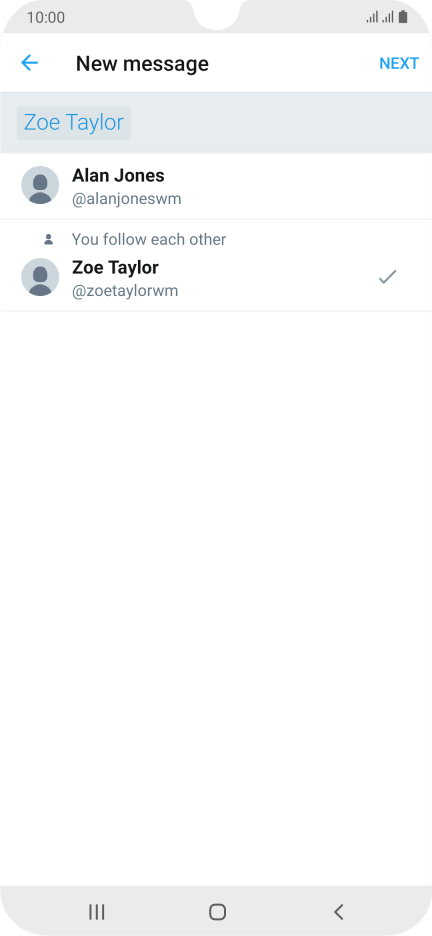This screenshot has height=936, width=432.
Task: Tap the battery status icon
Action: [x=403, y=17]
